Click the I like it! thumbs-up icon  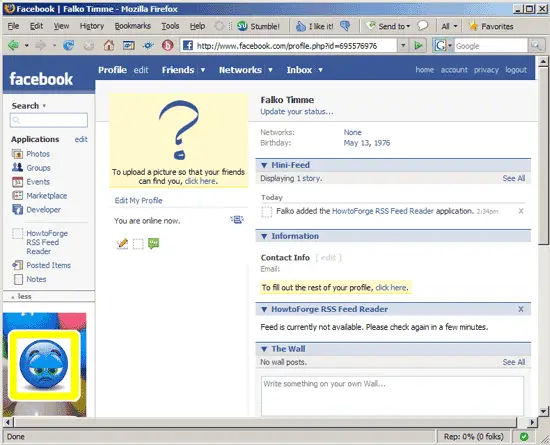pos(301,26)
